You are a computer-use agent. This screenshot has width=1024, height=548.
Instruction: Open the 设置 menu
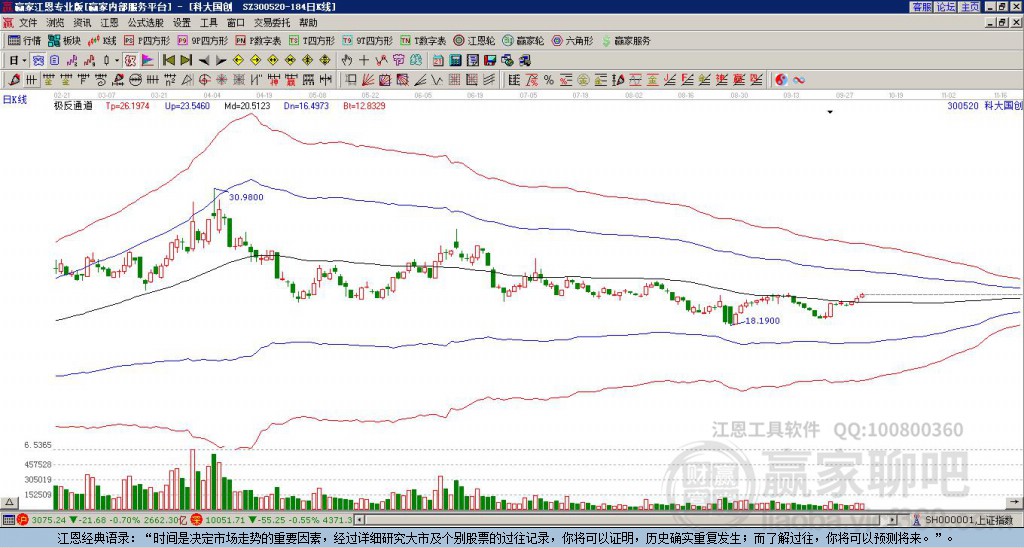point(182,23)
